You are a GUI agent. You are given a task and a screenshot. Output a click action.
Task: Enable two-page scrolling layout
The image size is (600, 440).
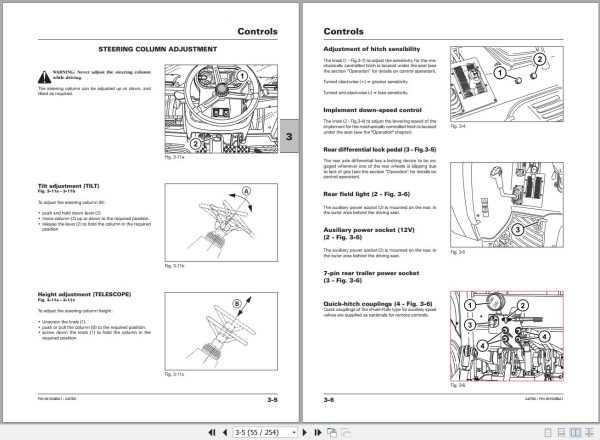click(589, 432)
